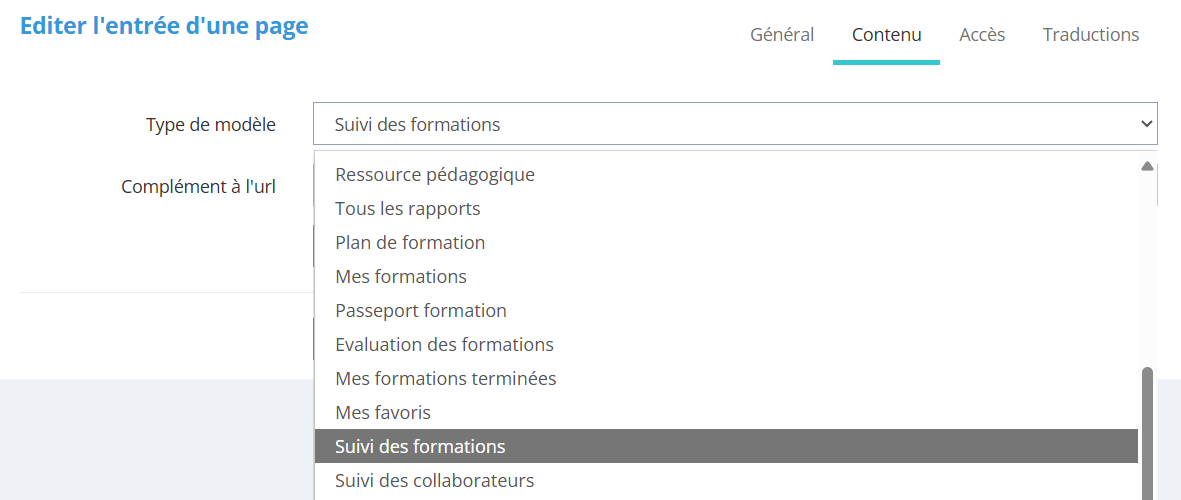Choose Tous les rapports option
This screenshot has width=1181, height=500.
408,209
